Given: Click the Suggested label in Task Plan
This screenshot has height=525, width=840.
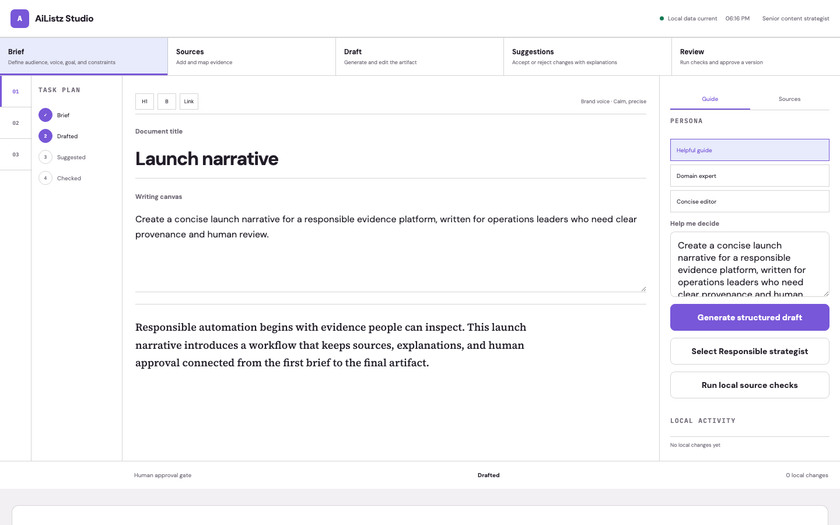Looking at the screenshot, I should click(71, 157).
